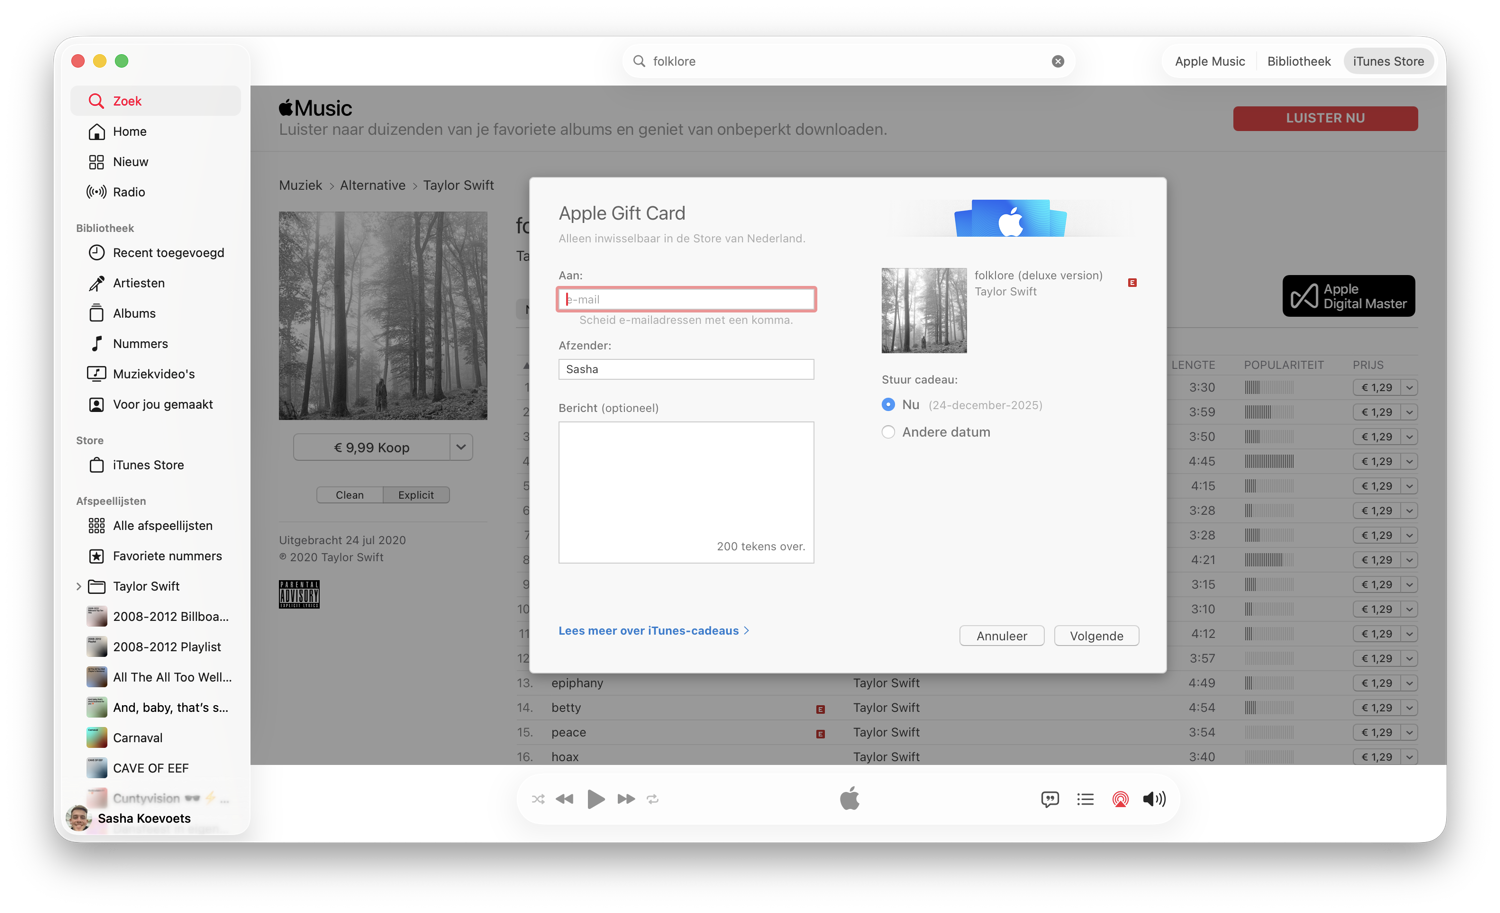The height and width of the screenshot is (913, 1500).
Task: Open the lyrics speech bubble icon
Action: pyautogui.click(x=1050, y=799)
